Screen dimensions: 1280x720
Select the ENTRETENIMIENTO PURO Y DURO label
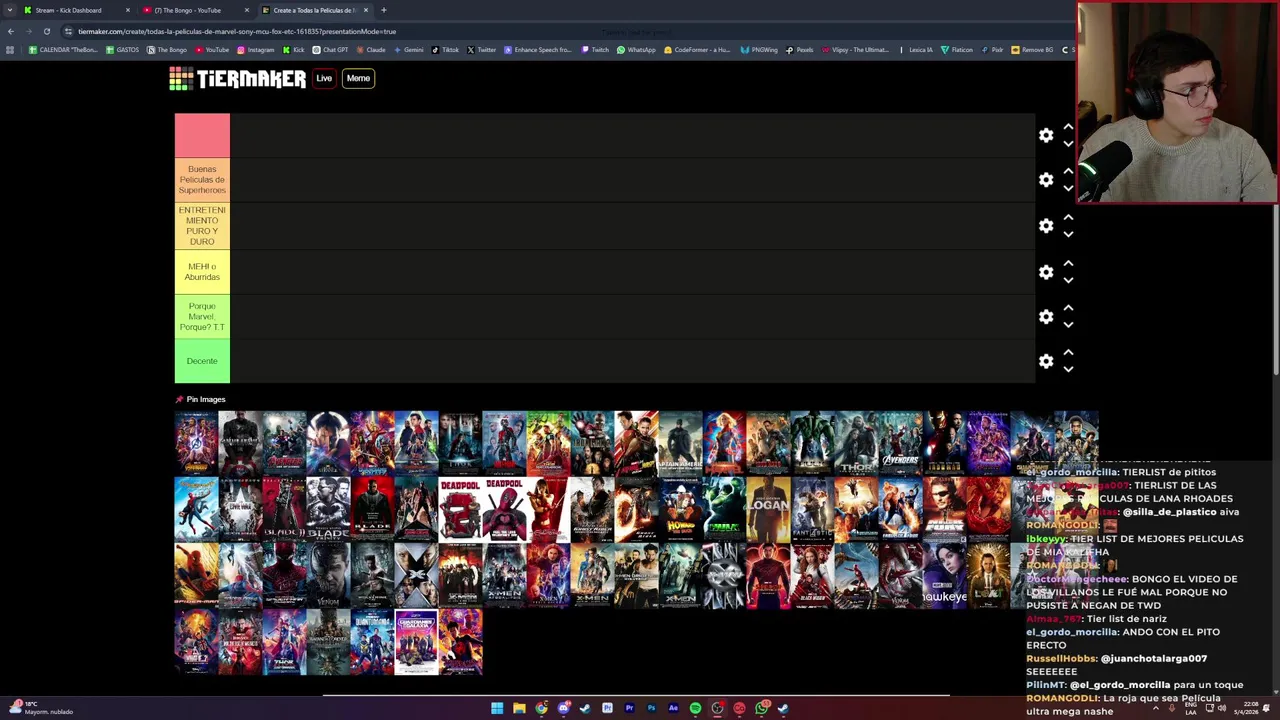(202, 226)
